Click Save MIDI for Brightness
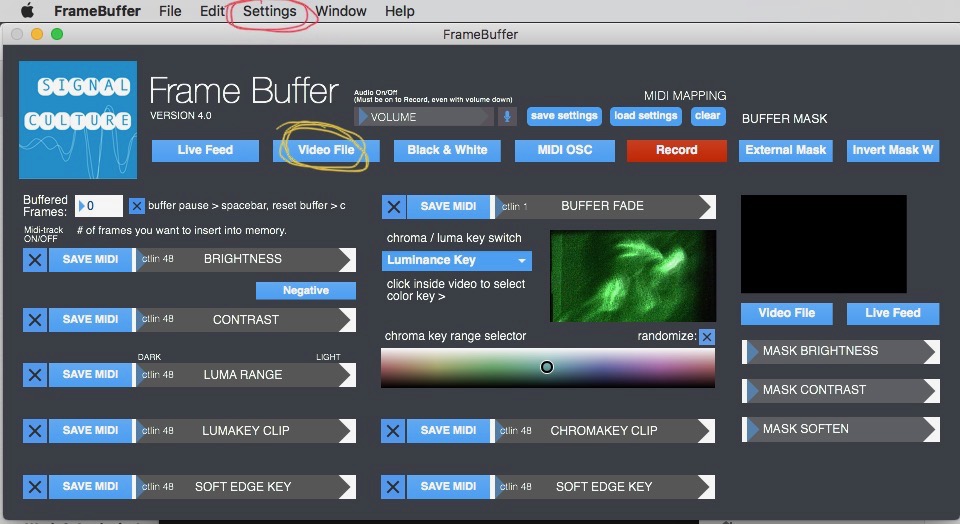Screen dimensions: 960x524 pos(91,260)
